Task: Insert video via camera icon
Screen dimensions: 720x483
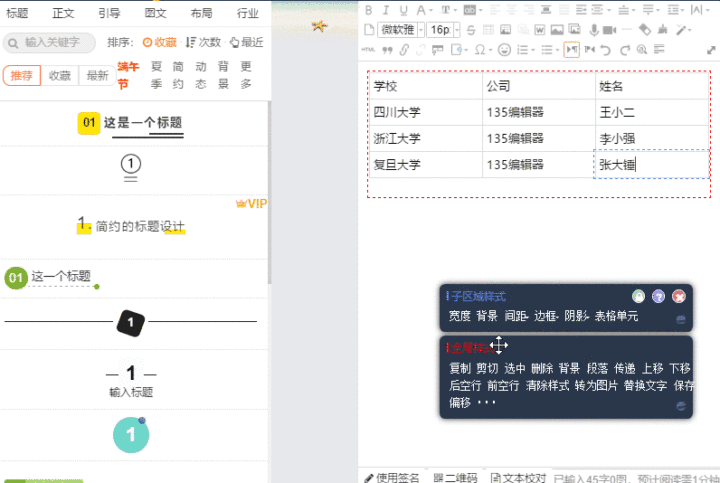Action: click(x=609, y=30)
